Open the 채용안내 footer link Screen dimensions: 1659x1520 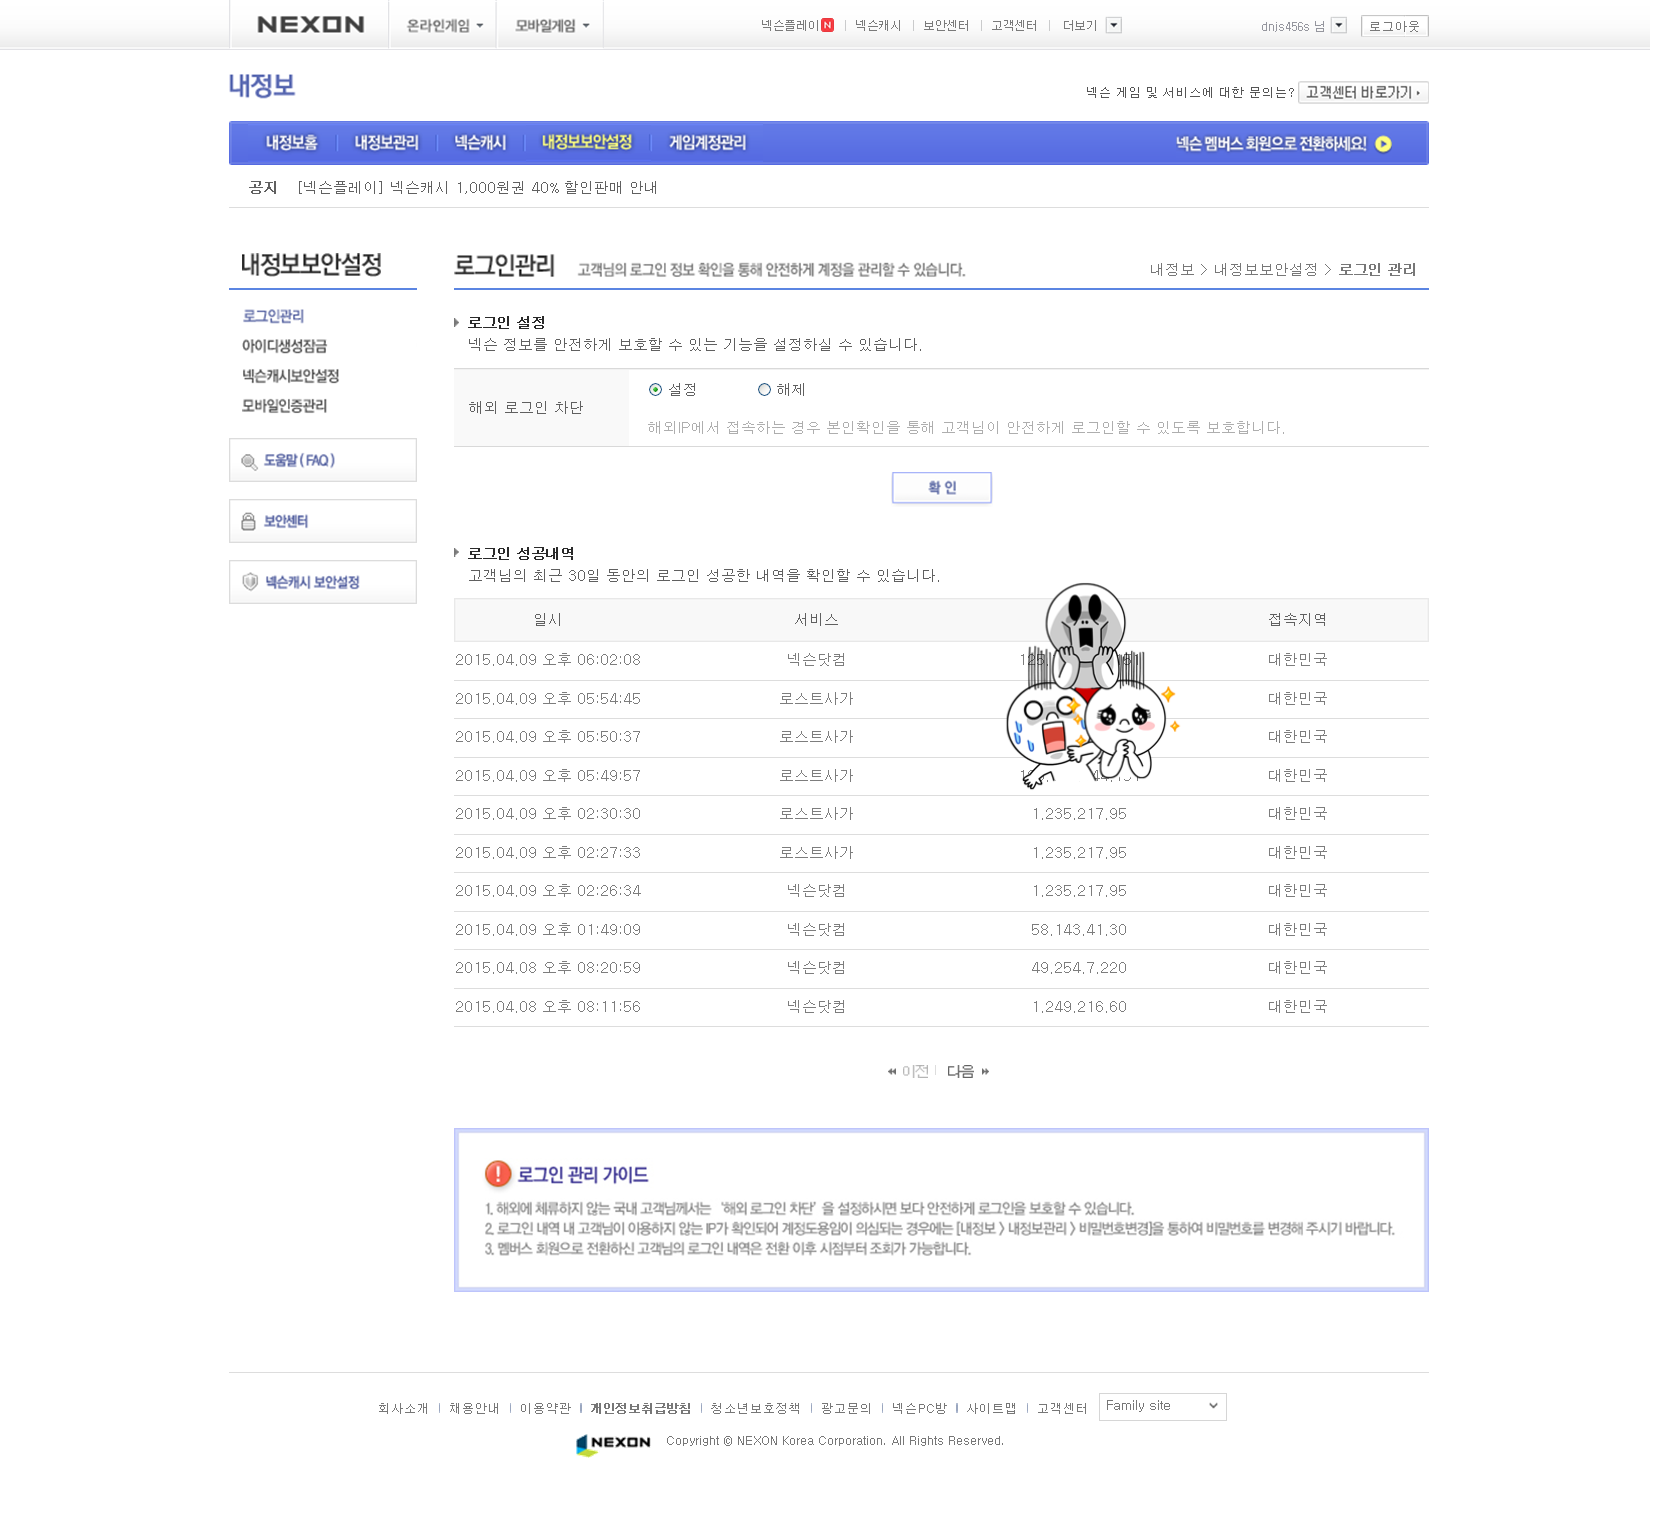tap(474, 1408)
